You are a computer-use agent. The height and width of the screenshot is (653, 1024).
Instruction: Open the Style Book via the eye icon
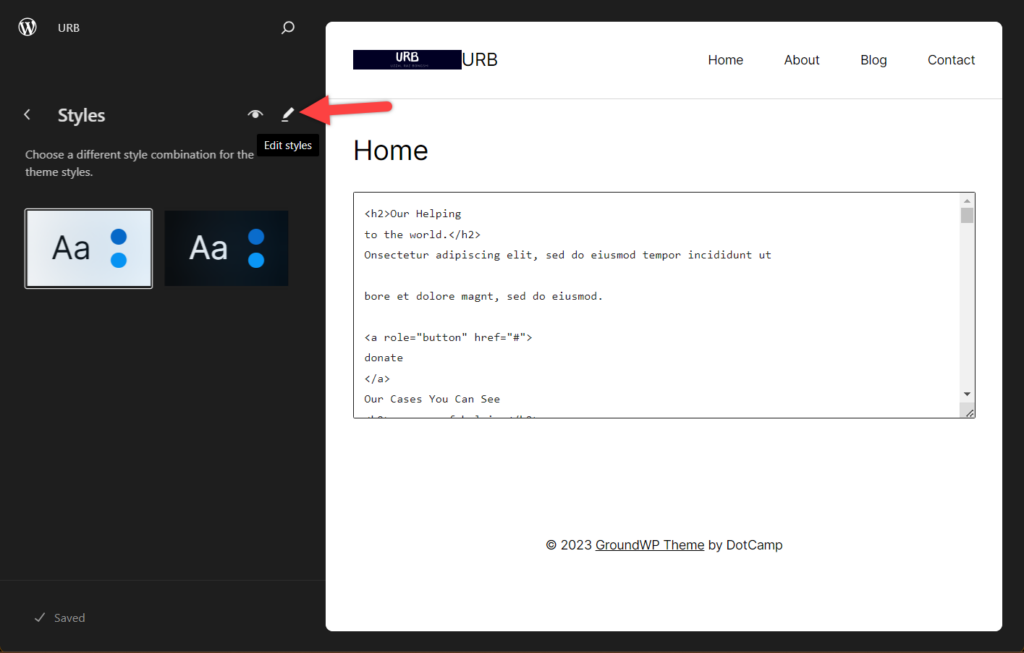[x=255, y=114]
